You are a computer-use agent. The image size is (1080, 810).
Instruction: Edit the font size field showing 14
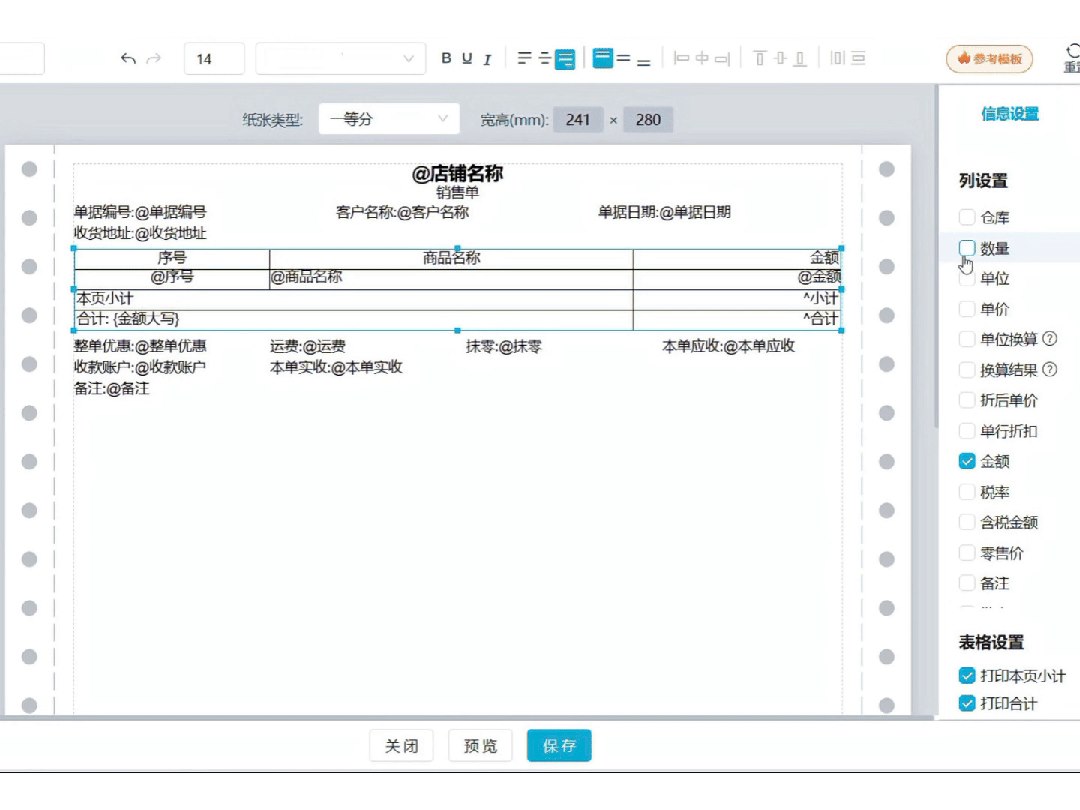coord(214,59)
